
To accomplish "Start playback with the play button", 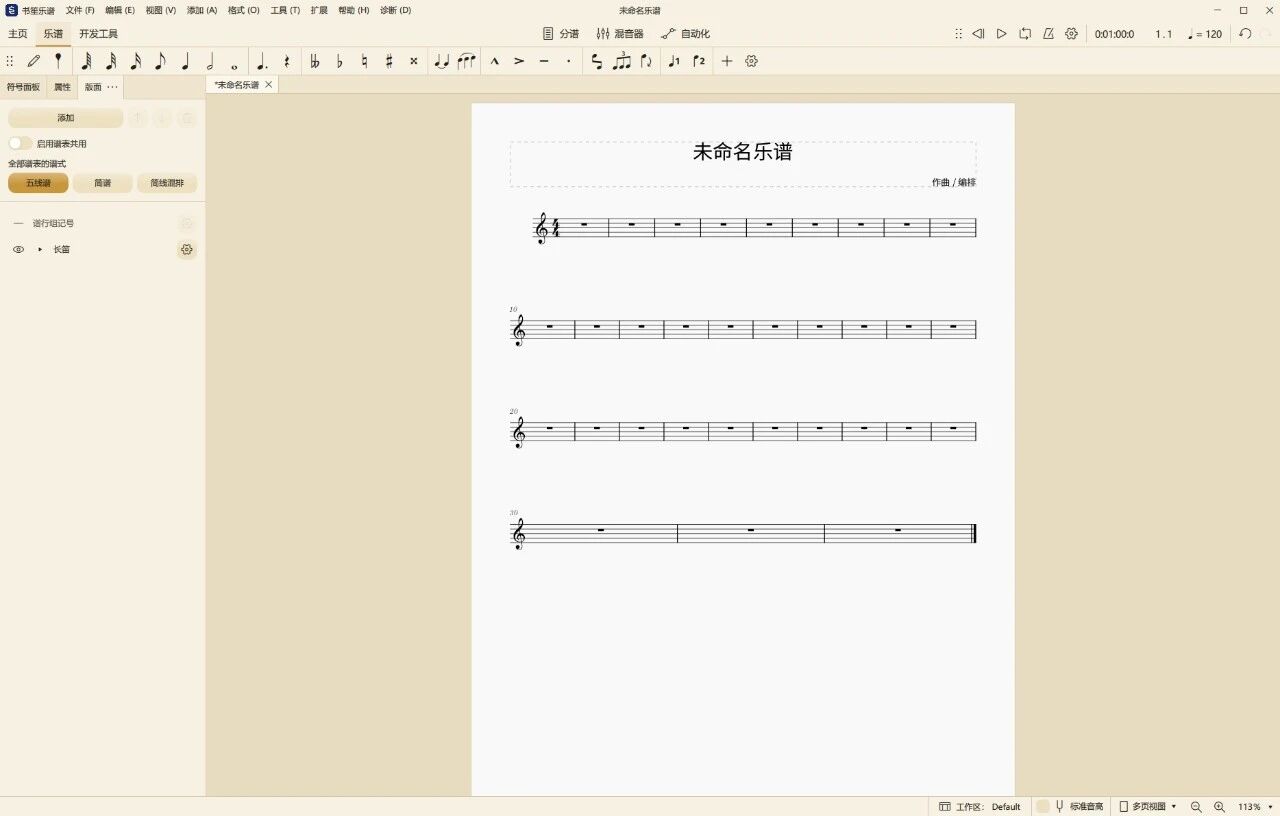I will [1001, 34].
